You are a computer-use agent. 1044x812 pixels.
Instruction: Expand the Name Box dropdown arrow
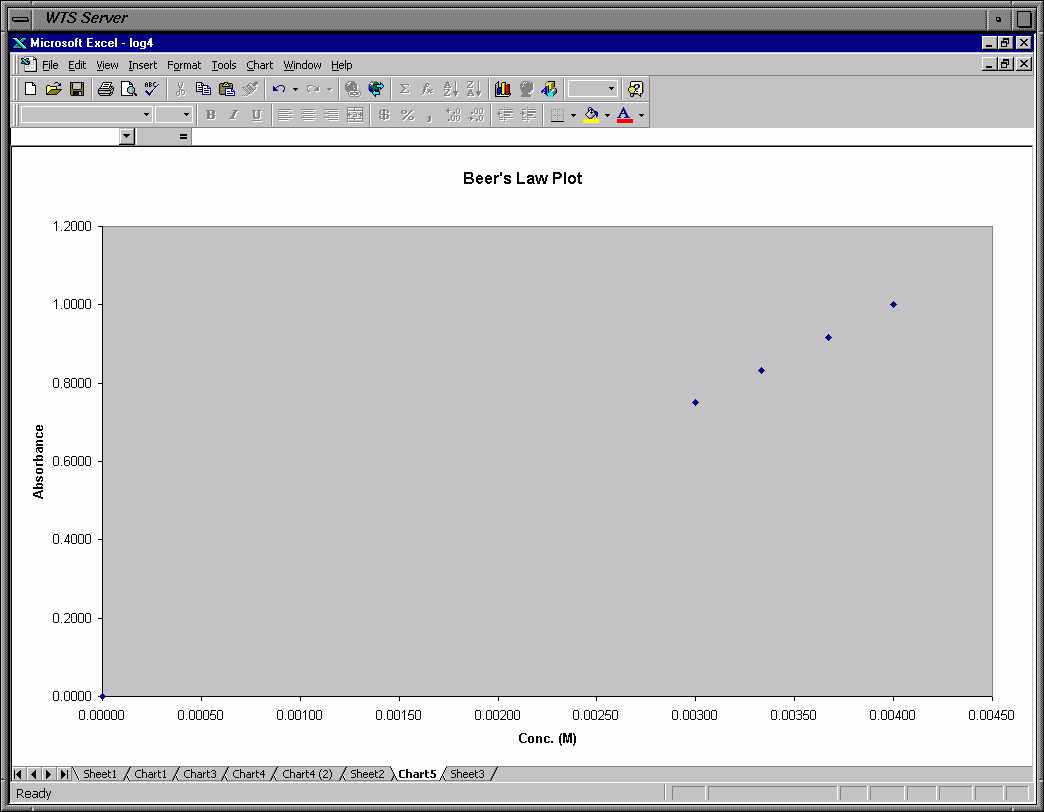pos(126,137)
